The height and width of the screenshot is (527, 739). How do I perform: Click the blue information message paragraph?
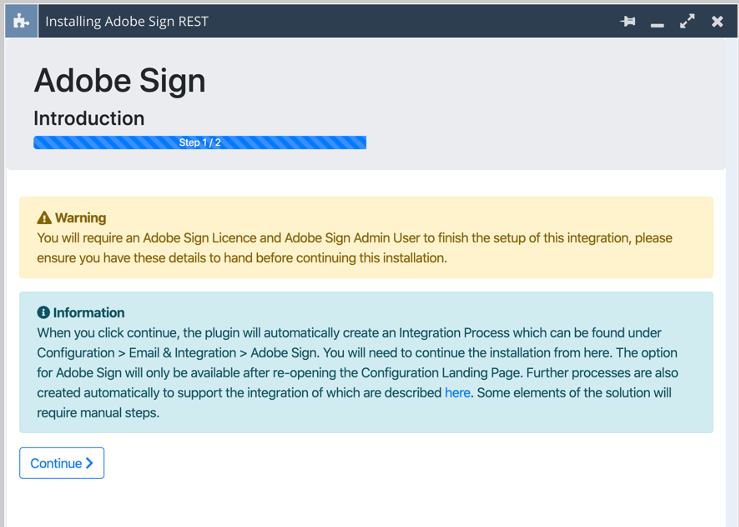pos(357,372)
